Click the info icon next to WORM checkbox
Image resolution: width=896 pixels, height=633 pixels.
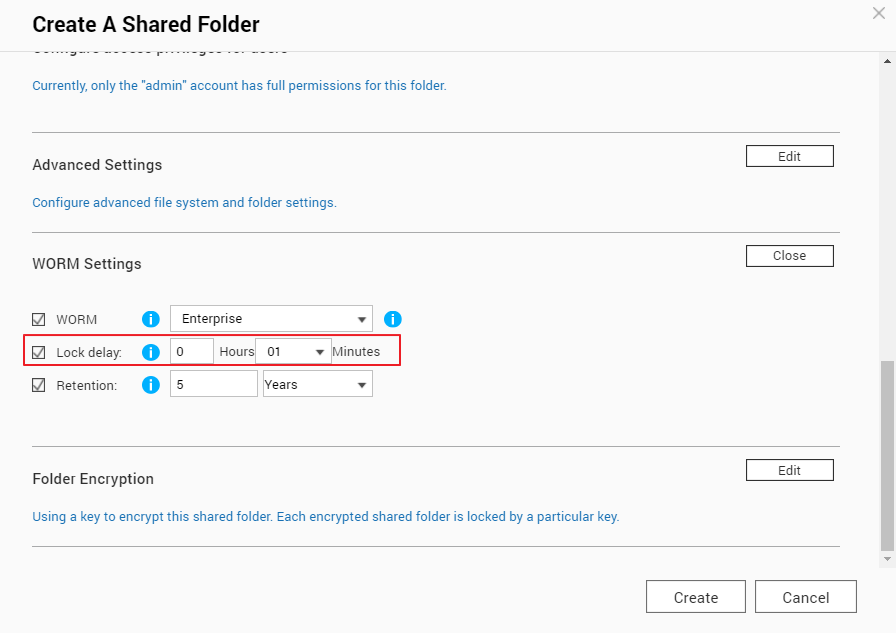pyautogui.click(x=151, y=319)
